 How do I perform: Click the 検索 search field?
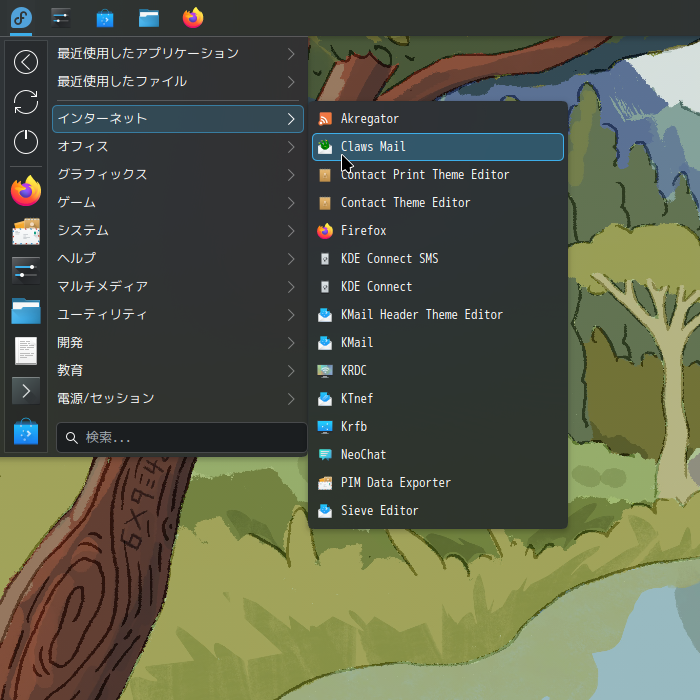coord(182,438)
